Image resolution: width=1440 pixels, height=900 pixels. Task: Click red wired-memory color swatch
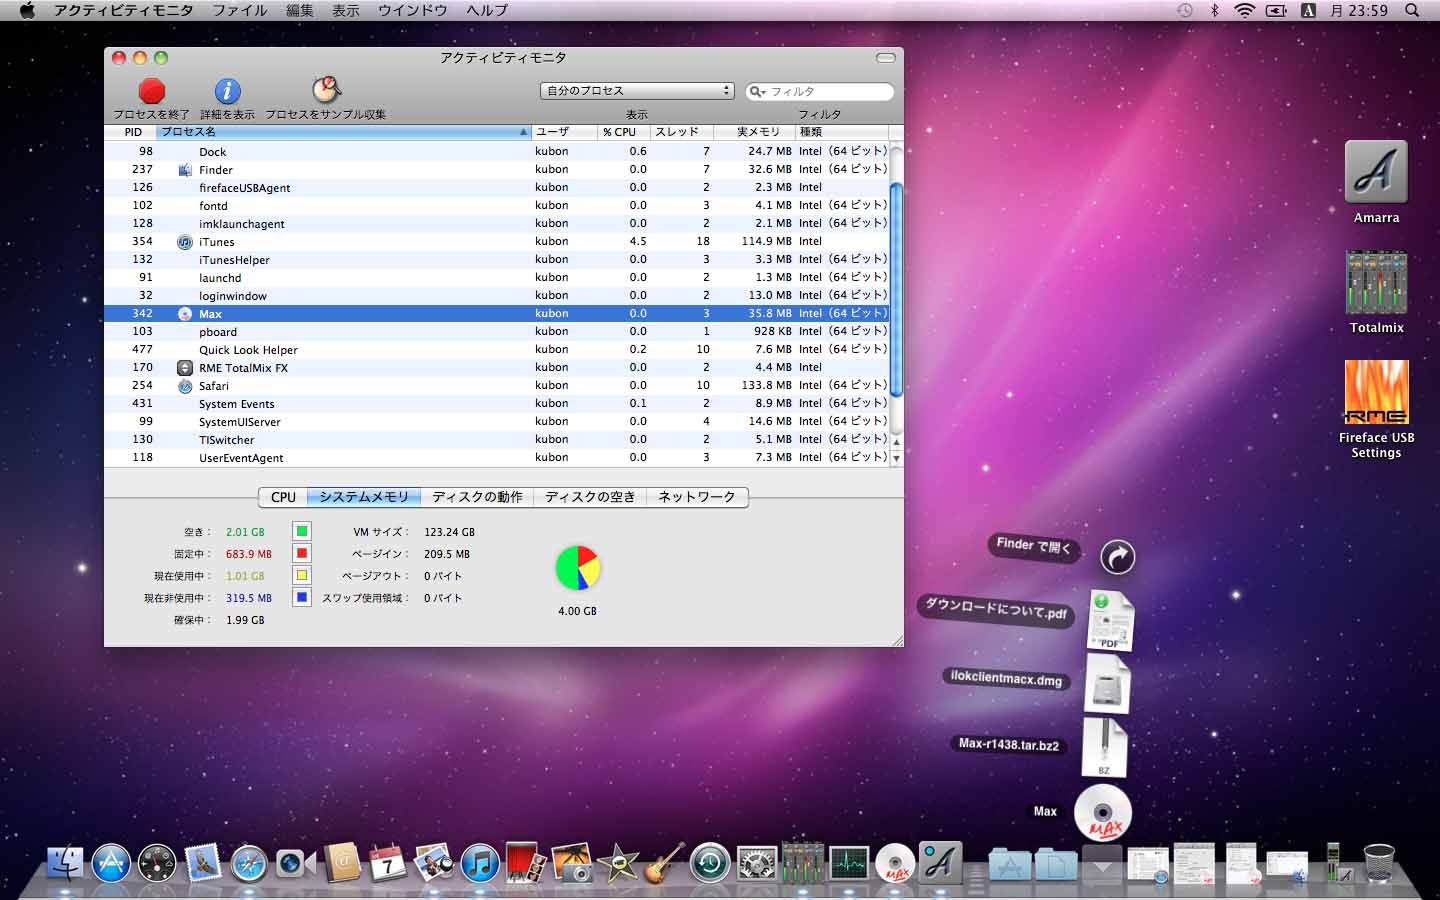coord(302,553)
